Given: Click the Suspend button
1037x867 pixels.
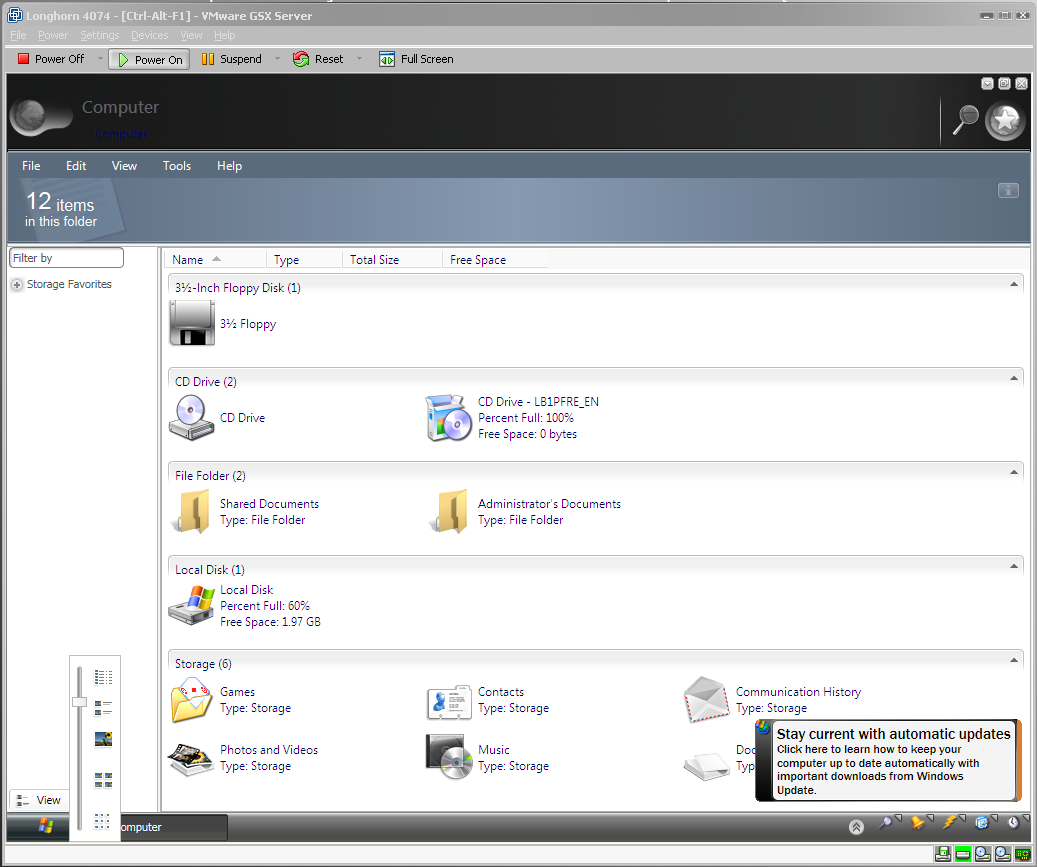Looking at the screenshot, I should click(x=231, y=59).
